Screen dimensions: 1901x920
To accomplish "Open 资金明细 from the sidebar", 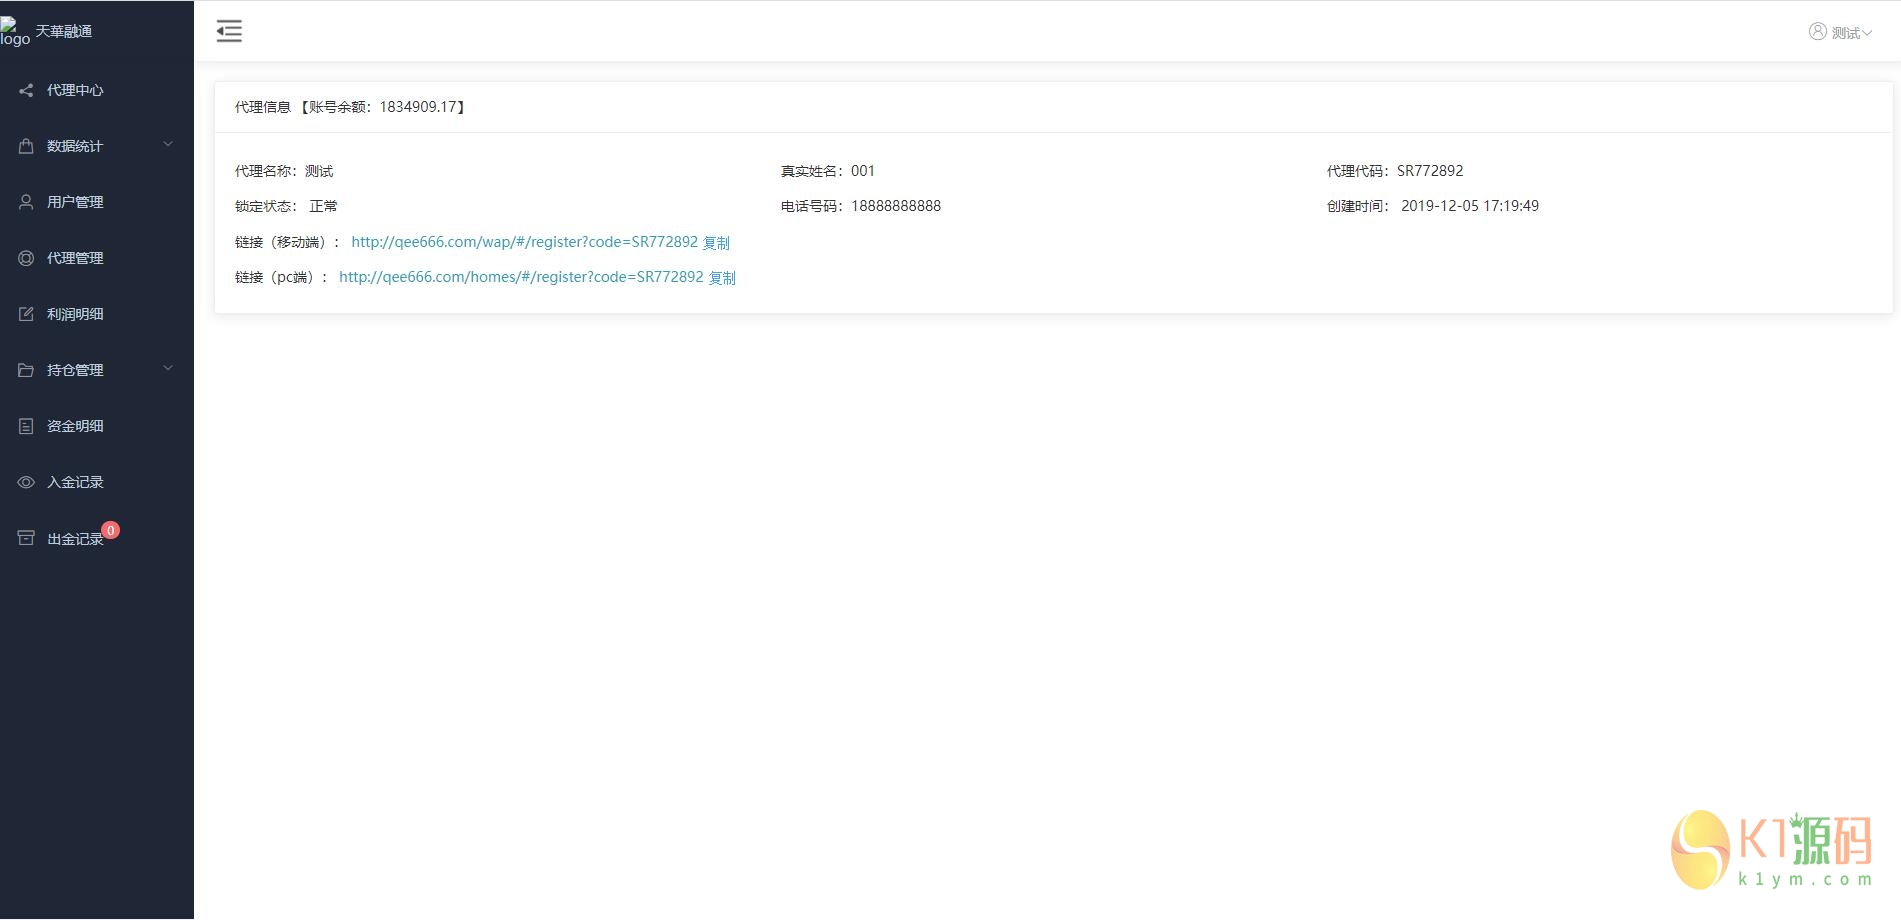I will point(97,426).
